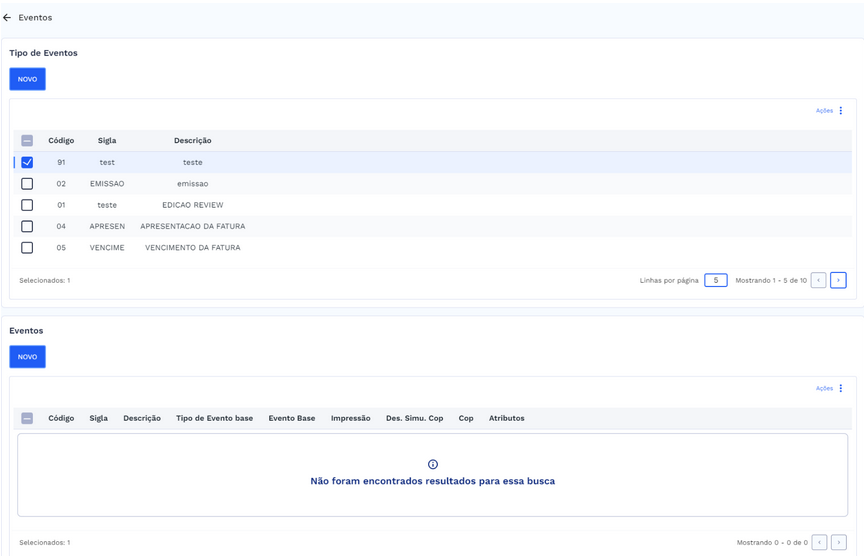Screen dimensions: 864x556
Task: Uncheck the checkbox for row code 91
Action: point(27,162)
